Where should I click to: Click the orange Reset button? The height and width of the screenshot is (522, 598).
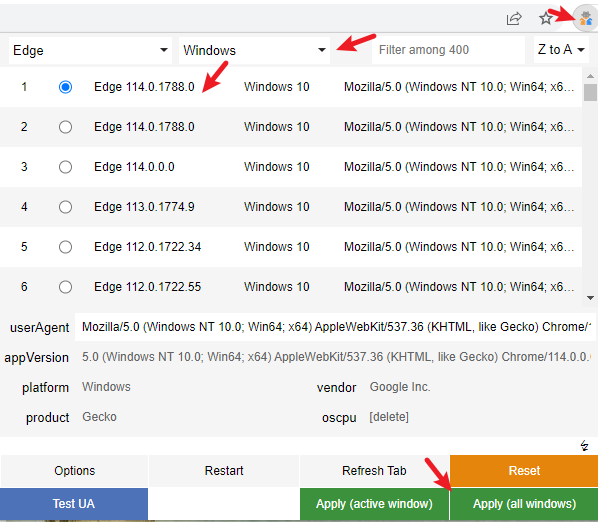pyautogui.click(x=524, y=471)
